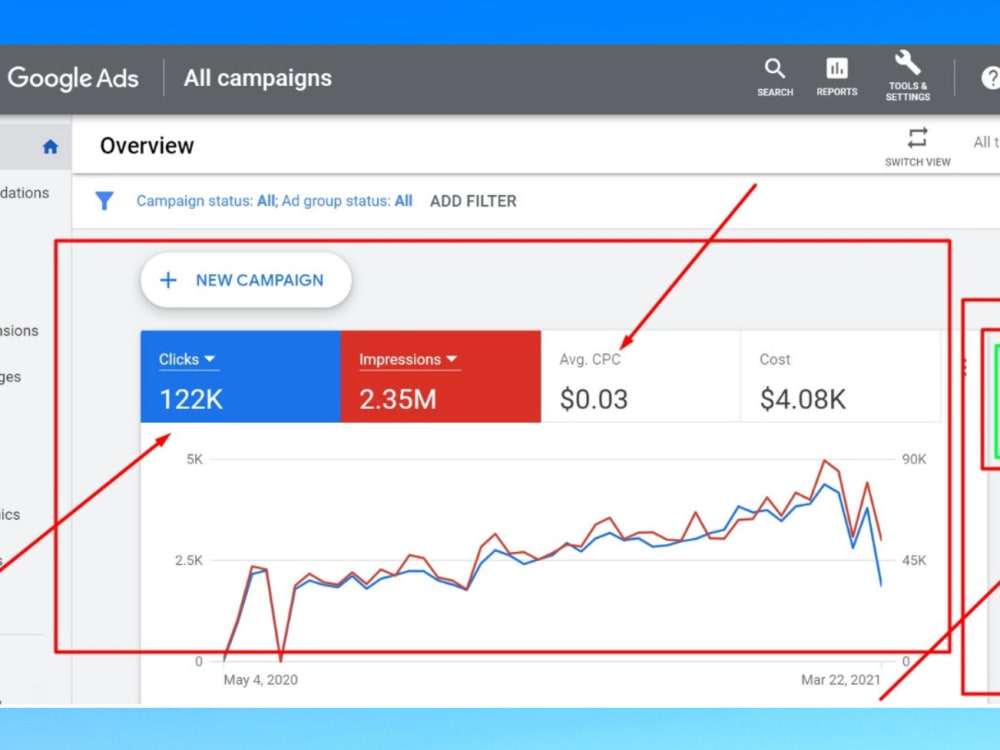Select the Cost metric card

point(841,376)
